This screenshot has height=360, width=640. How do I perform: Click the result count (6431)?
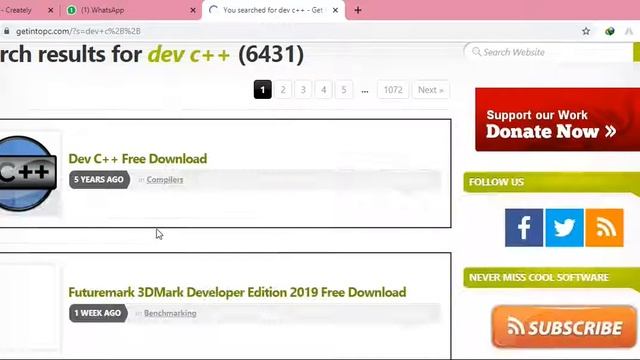(271, 55)
